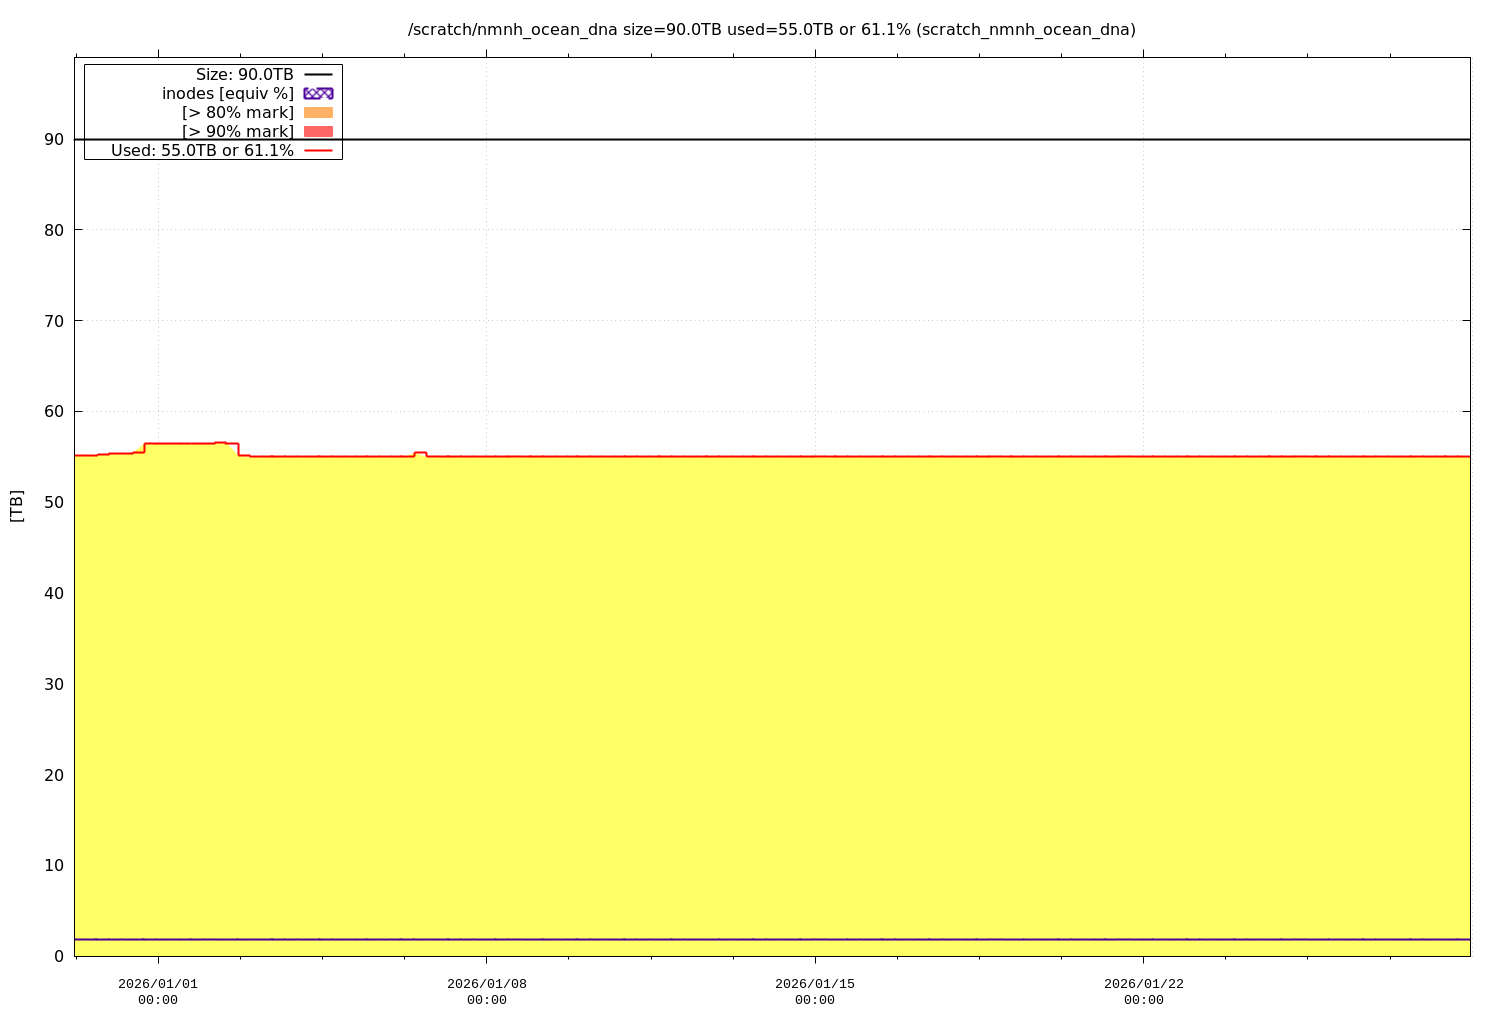Select the black Size line legend sample
This screenshot has height=1020, width=1500.
318,75
